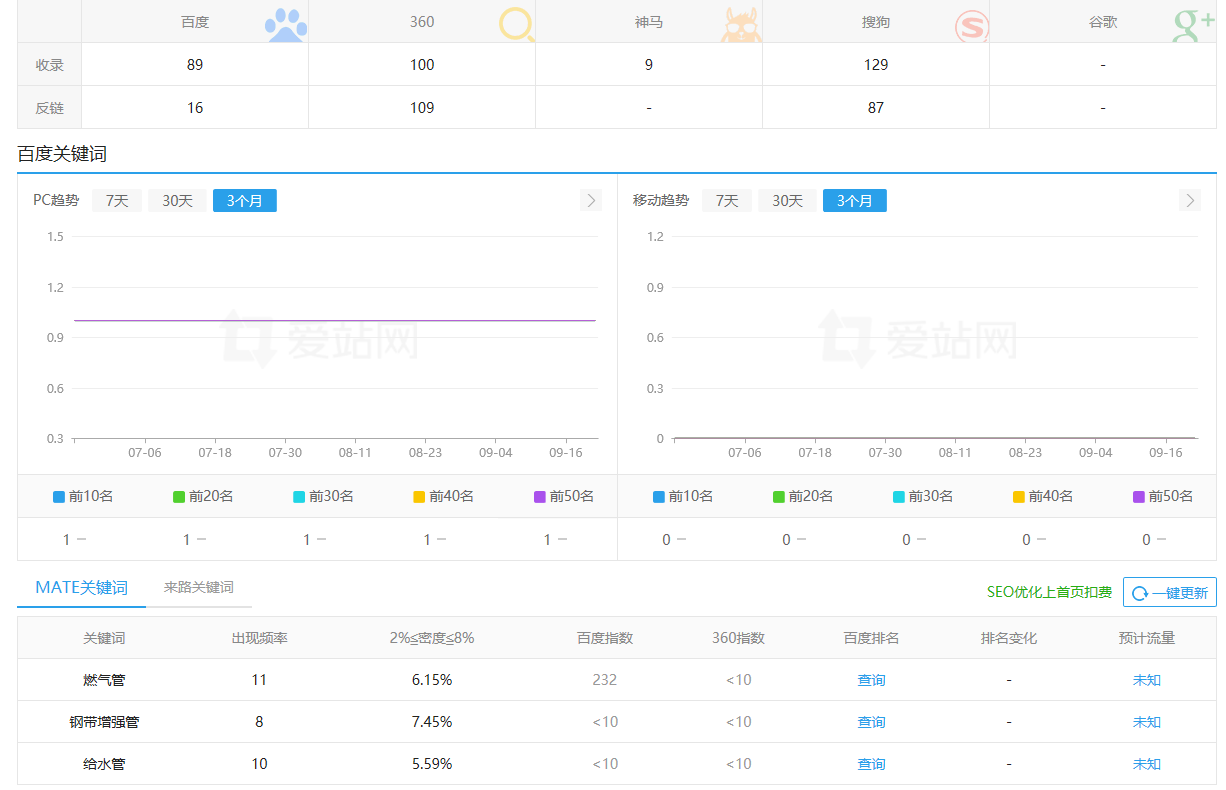Click the Sogou S logo icon
The image size is (1226, 790).
[x=971, y=26]
